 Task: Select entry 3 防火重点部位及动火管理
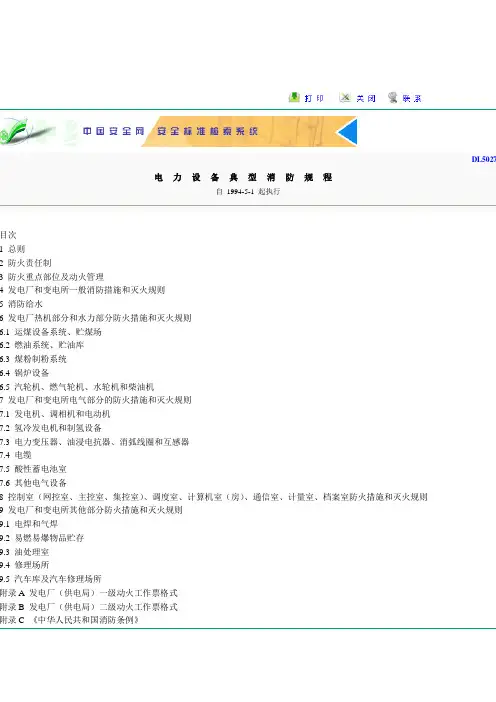[52, 277]
